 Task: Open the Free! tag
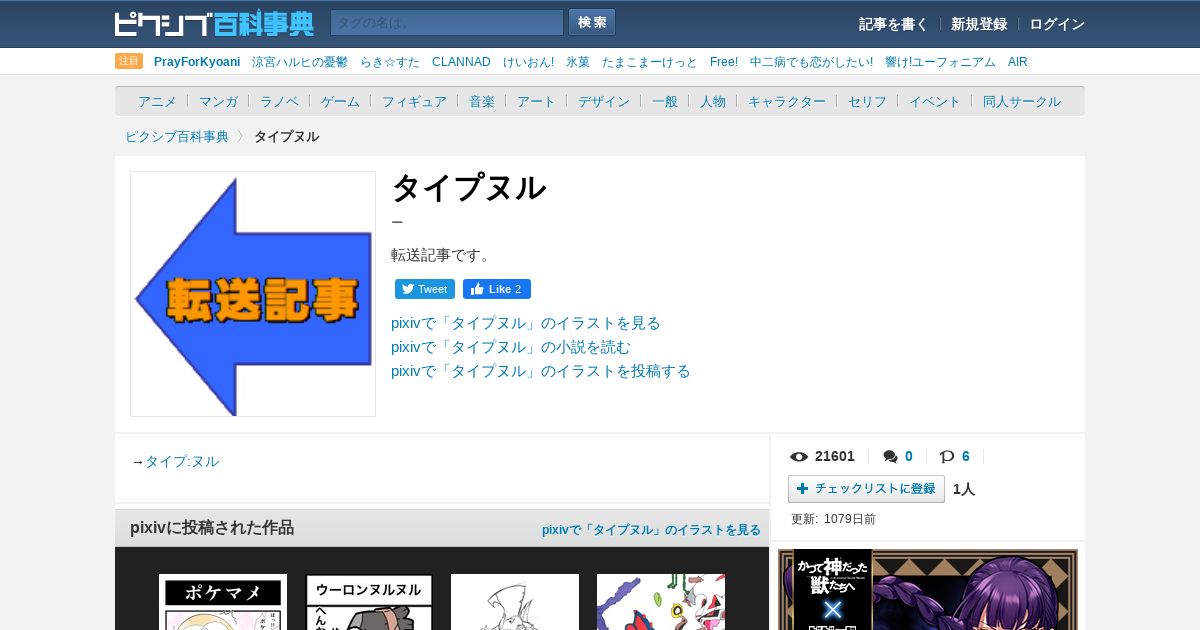tap(724, 62)
